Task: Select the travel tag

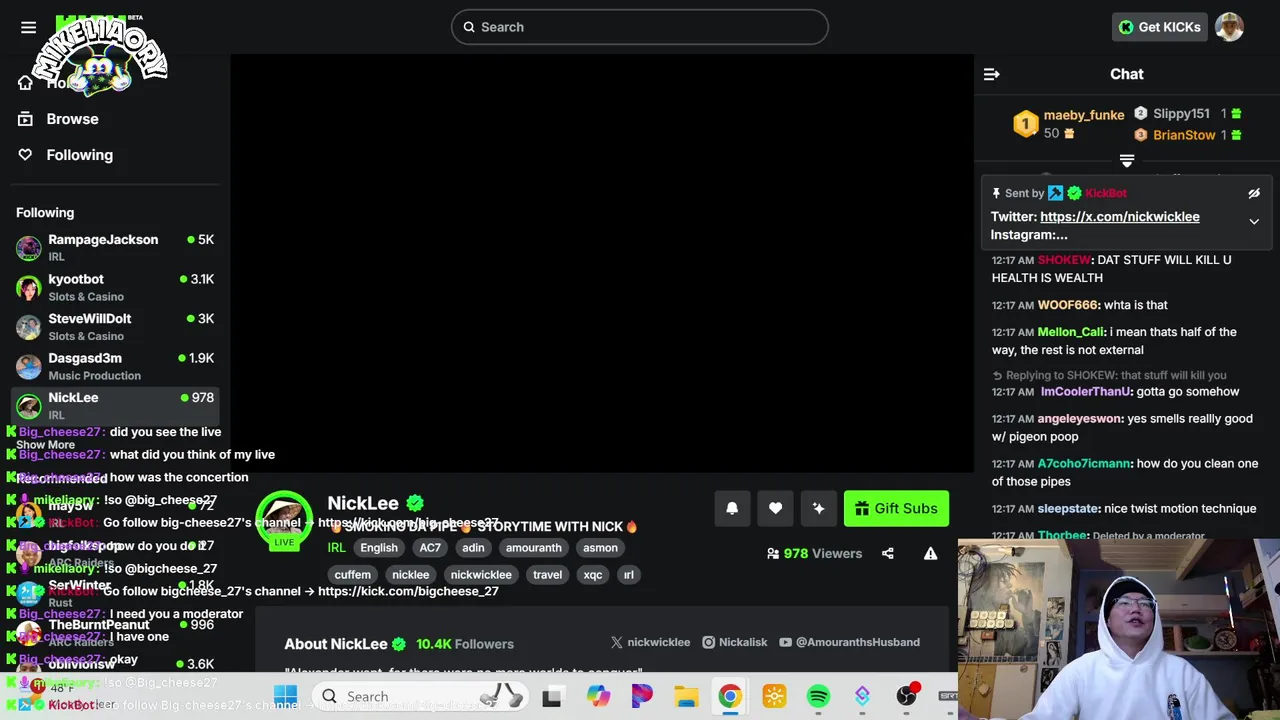Action: pos(547,574)
